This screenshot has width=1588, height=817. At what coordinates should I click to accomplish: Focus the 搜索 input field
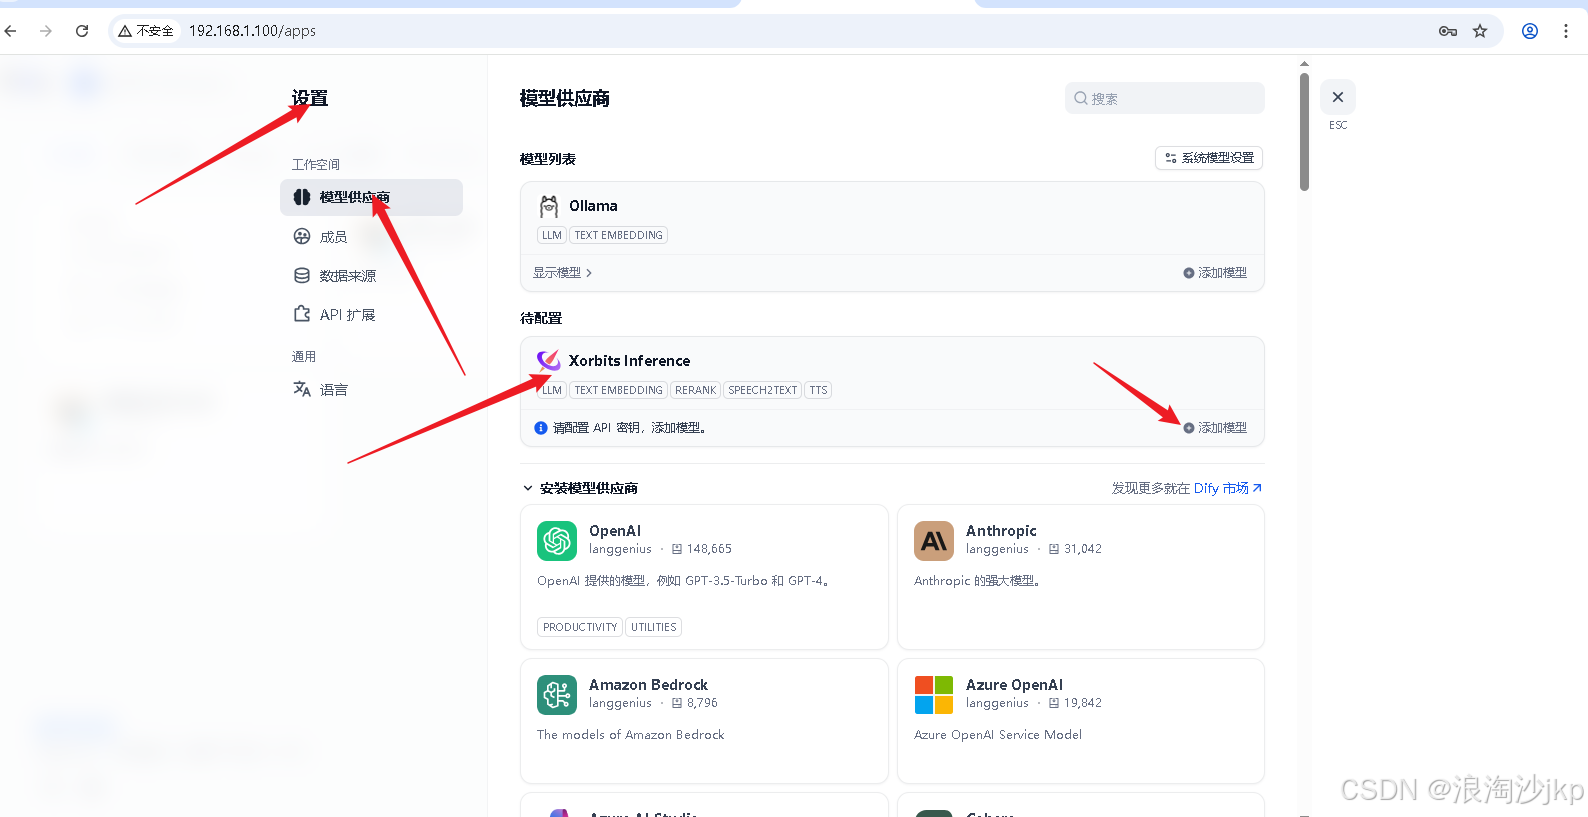point(1165,98)
